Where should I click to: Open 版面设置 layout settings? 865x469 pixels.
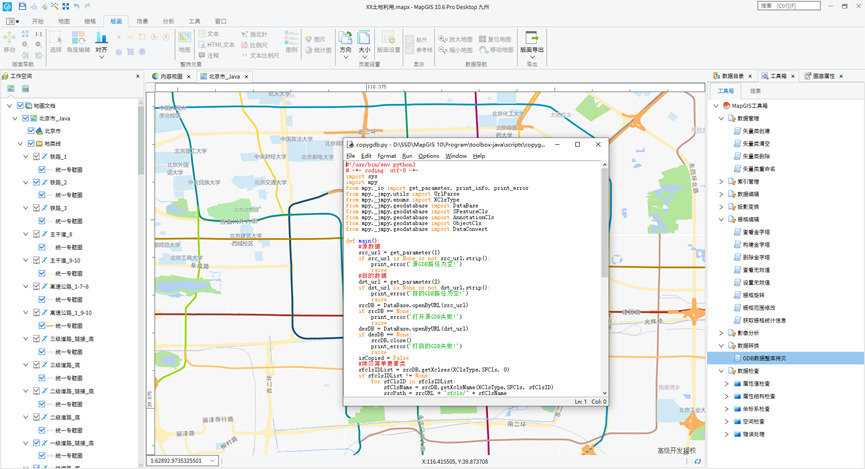pos(388,42)
